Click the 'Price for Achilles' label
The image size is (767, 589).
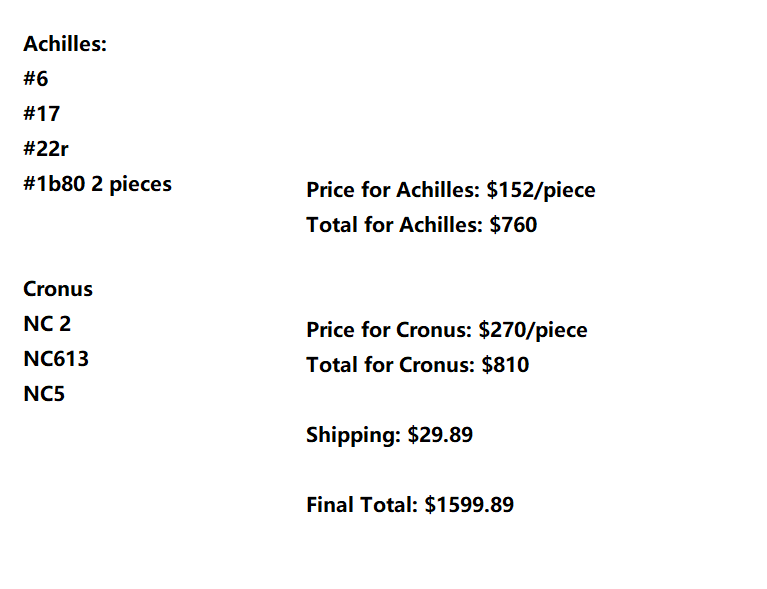(x=394, y=190)
